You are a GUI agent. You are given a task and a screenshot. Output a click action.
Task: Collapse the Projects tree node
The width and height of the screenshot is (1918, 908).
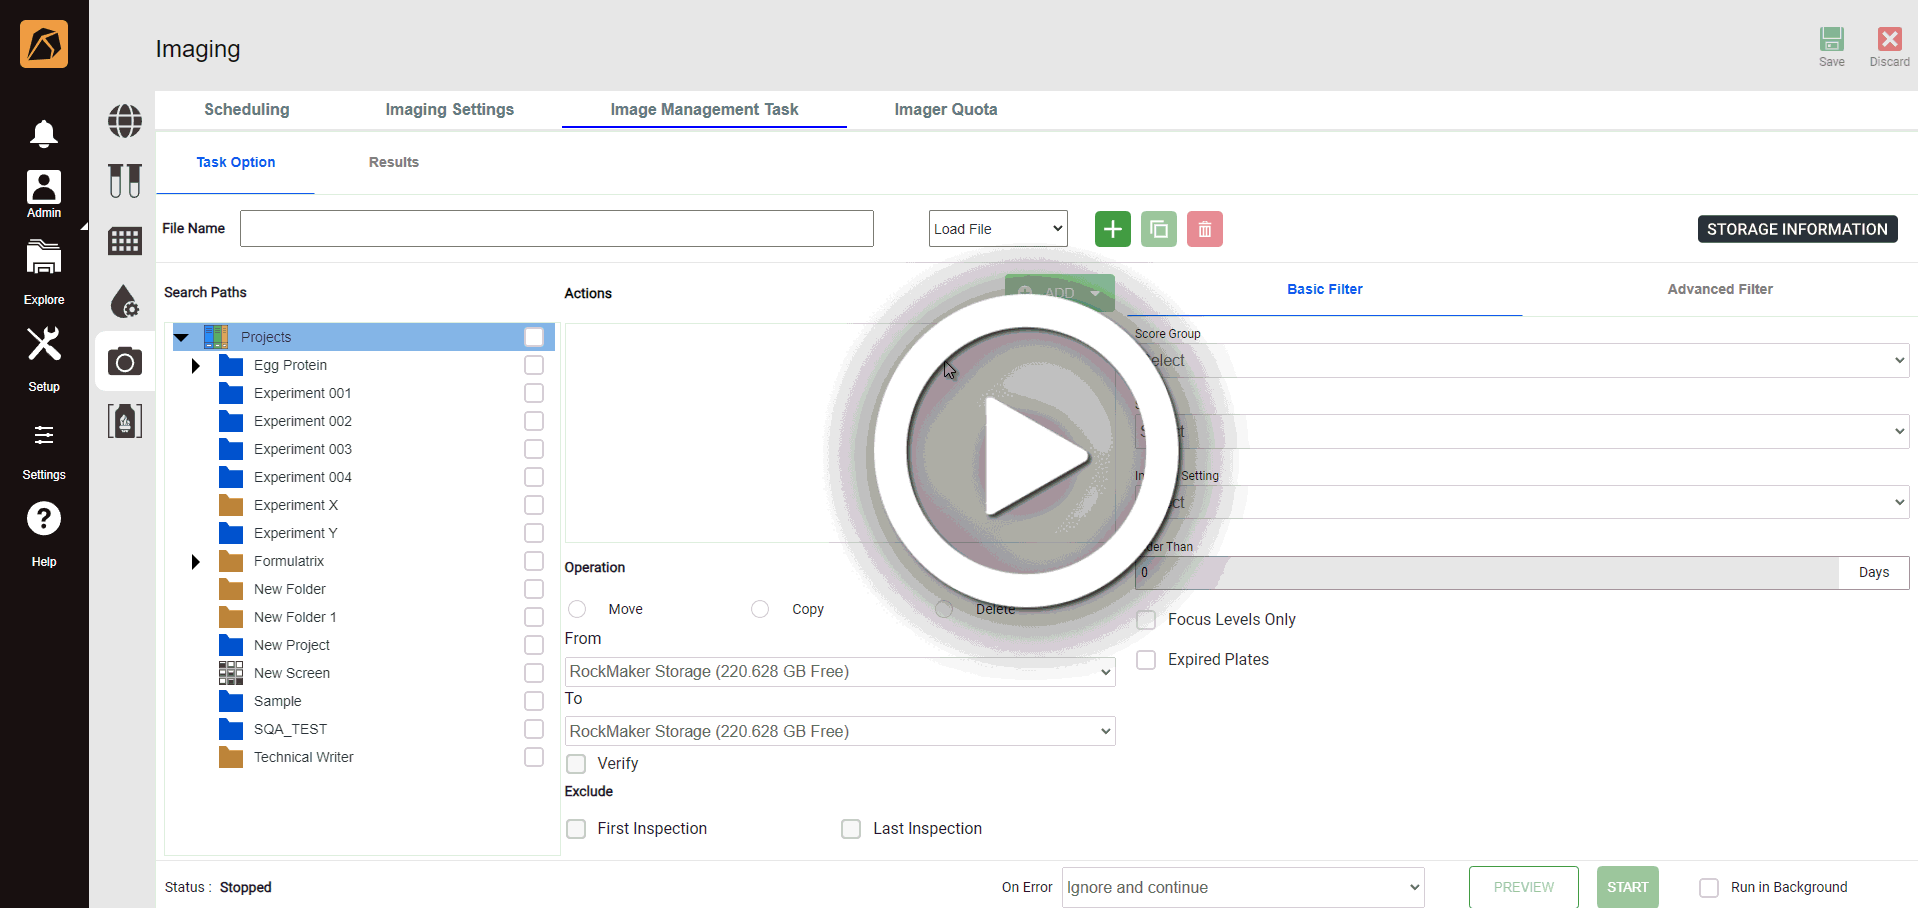pos(182,337)
